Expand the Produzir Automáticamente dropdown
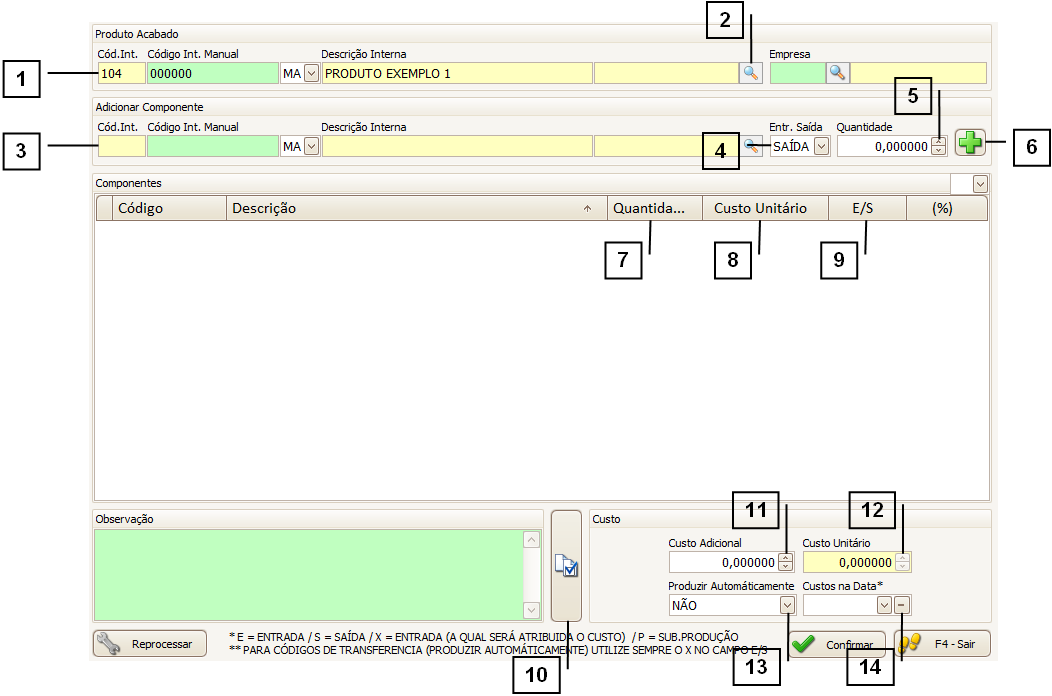This screenshot has width=1052, height=696. click(787, 605)
